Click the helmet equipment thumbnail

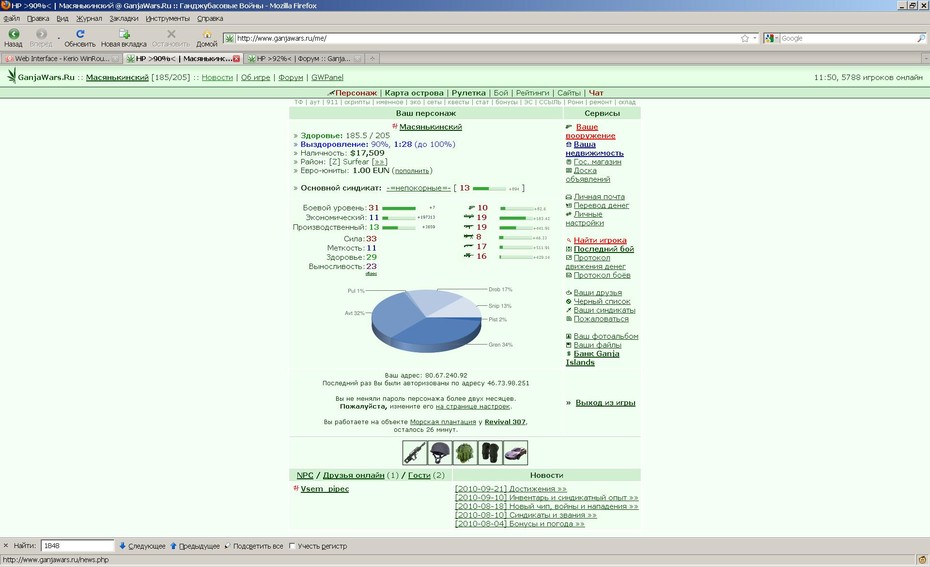click(439, 453)
